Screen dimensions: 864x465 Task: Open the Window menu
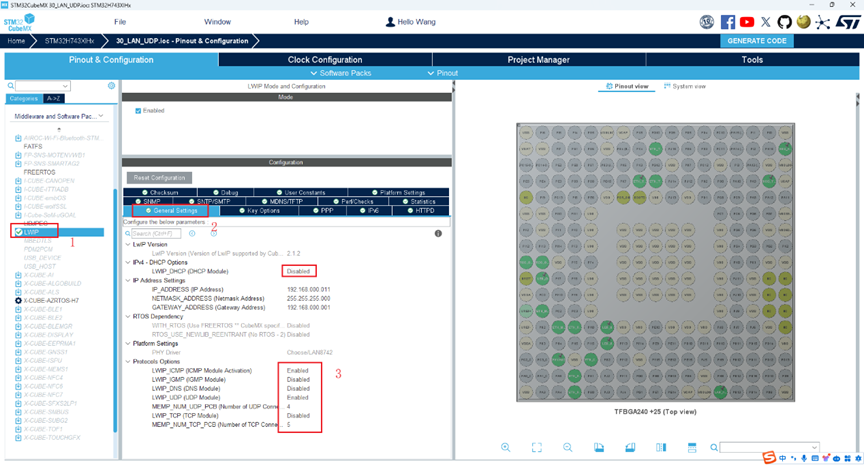click(x=218, y=22)
